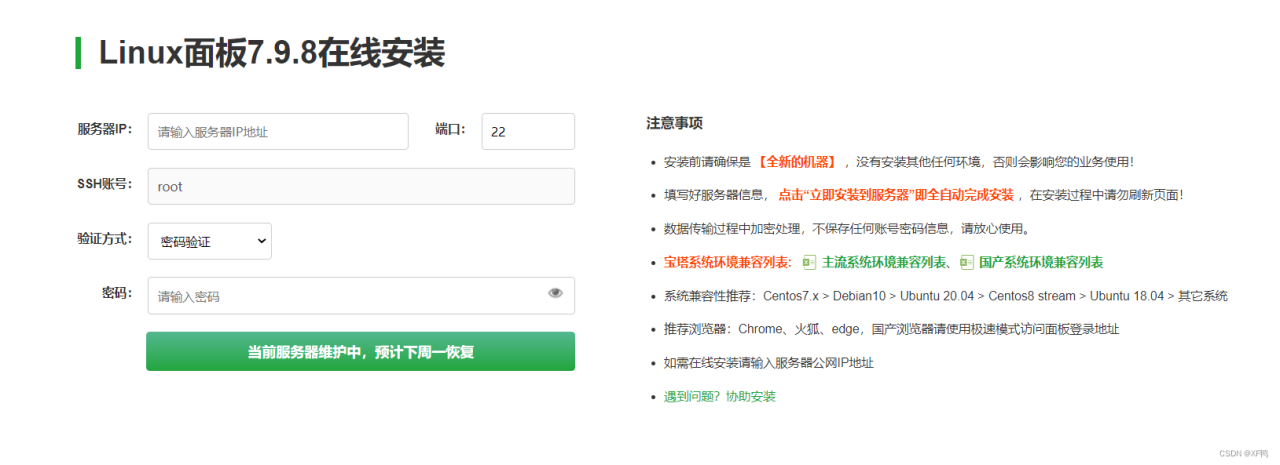Viewport: 1280px width, 465px height.
Task: Click the spreadsheet icon before 主流系统环境兼容列表
Action: [x=809, y=262]
